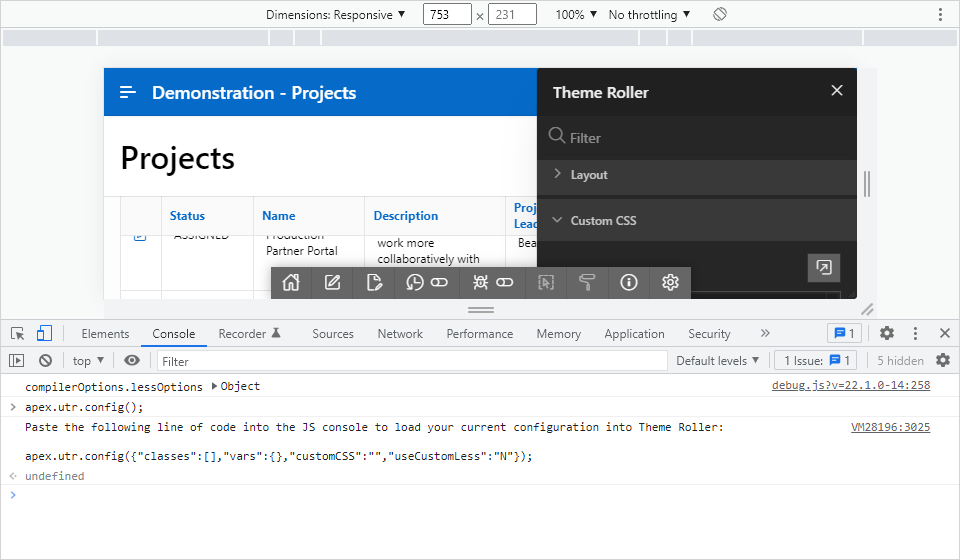This screenshot has width=960, height=560.
Task: Click the viewport width field
Action: click(x=447, y=14)
